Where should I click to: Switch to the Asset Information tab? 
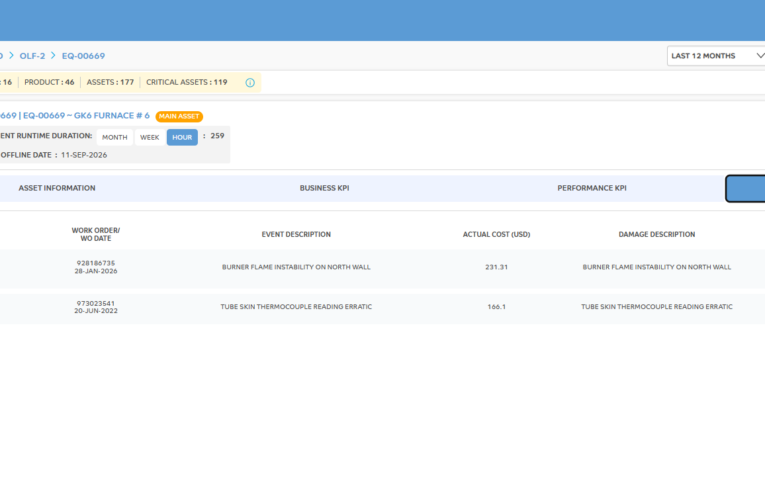pos(57,188)
